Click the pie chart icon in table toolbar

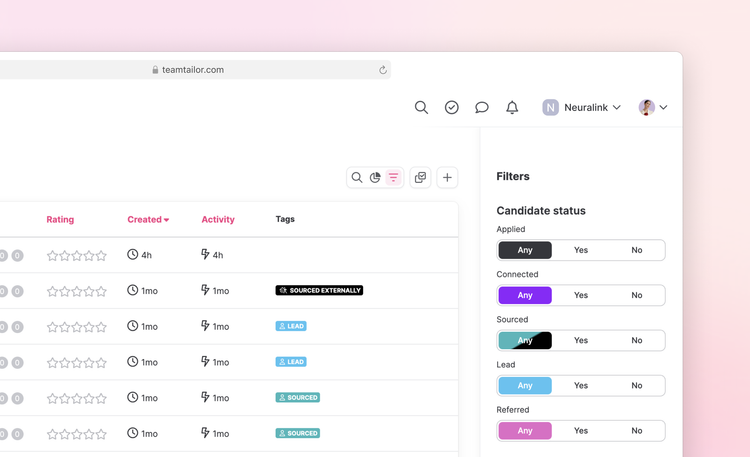[375, 178]
